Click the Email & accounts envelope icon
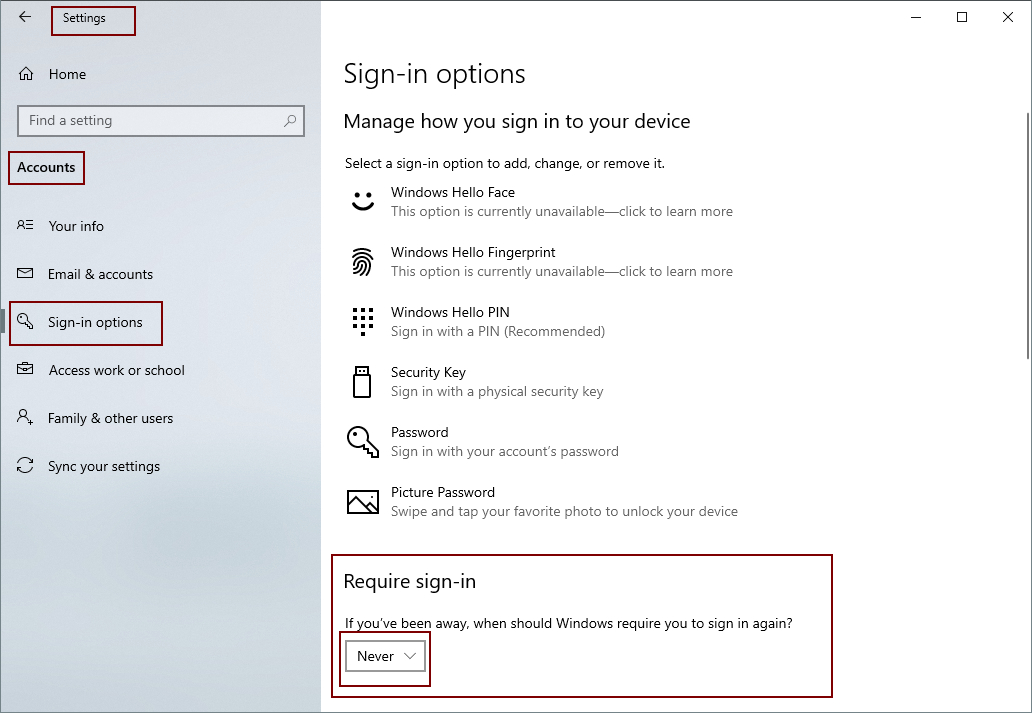 pos(25,273)
